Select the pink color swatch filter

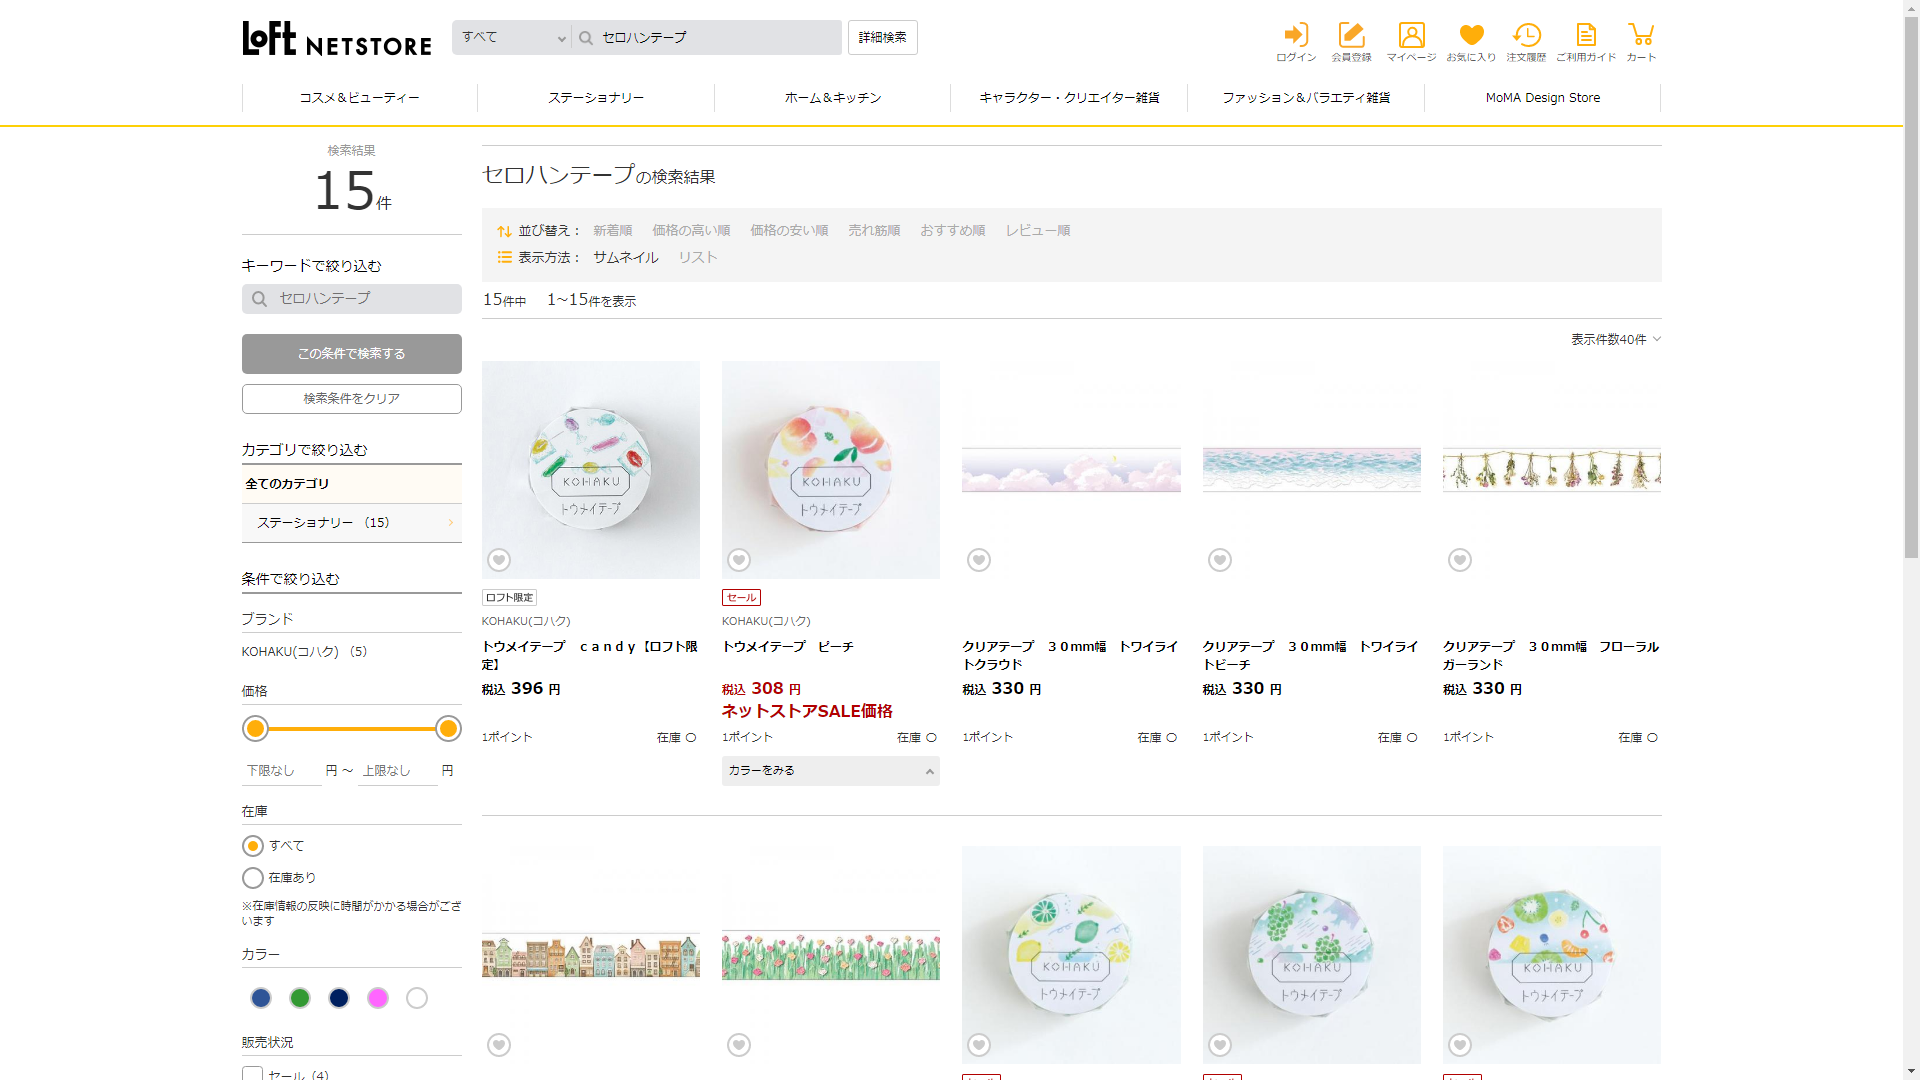click(x=378, y=998)
